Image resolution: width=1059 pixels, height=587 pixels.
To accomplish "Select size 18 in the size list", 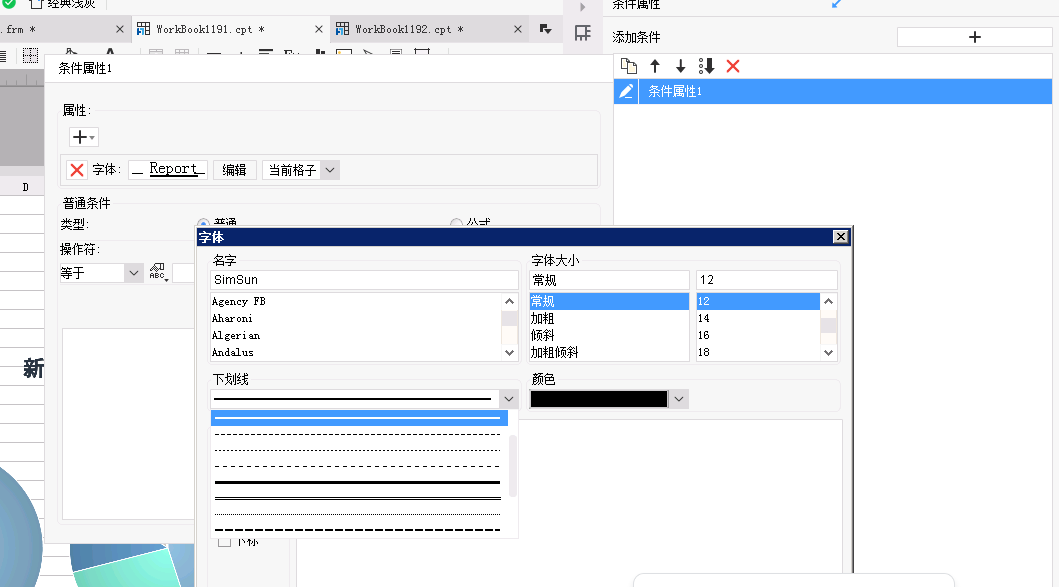I will click(758, 352).
